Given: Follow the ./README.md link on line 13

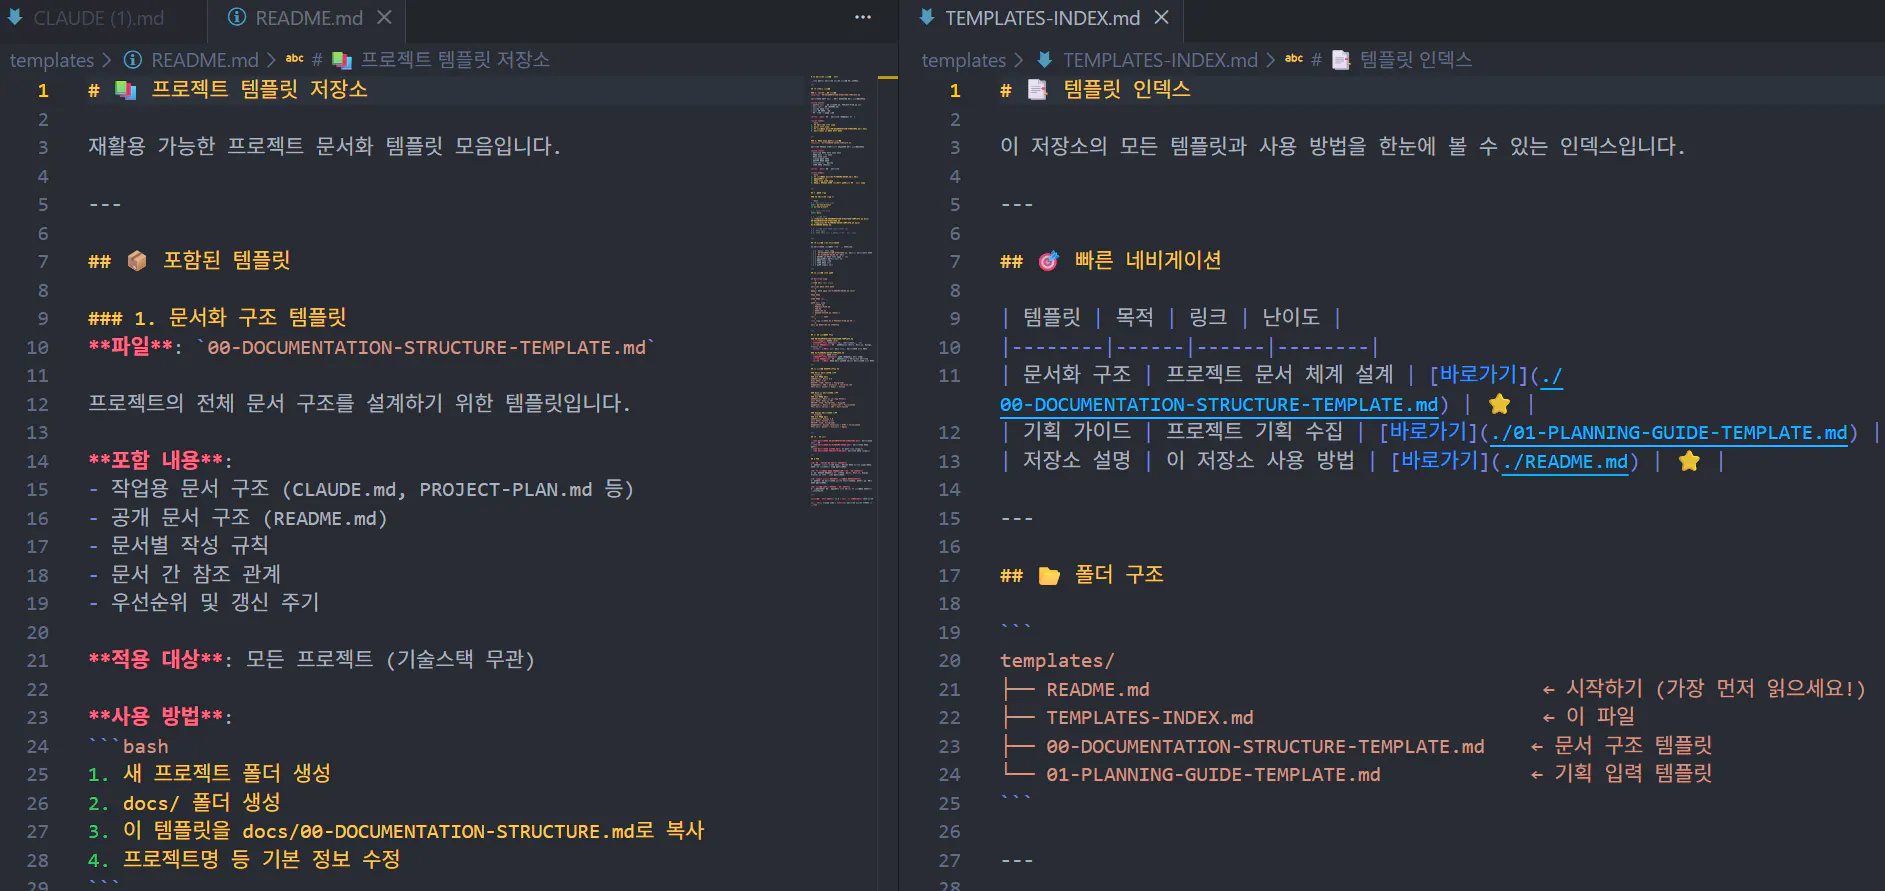Looking at the screenshot, I should pyautogui.click(x=1565, y=462).
